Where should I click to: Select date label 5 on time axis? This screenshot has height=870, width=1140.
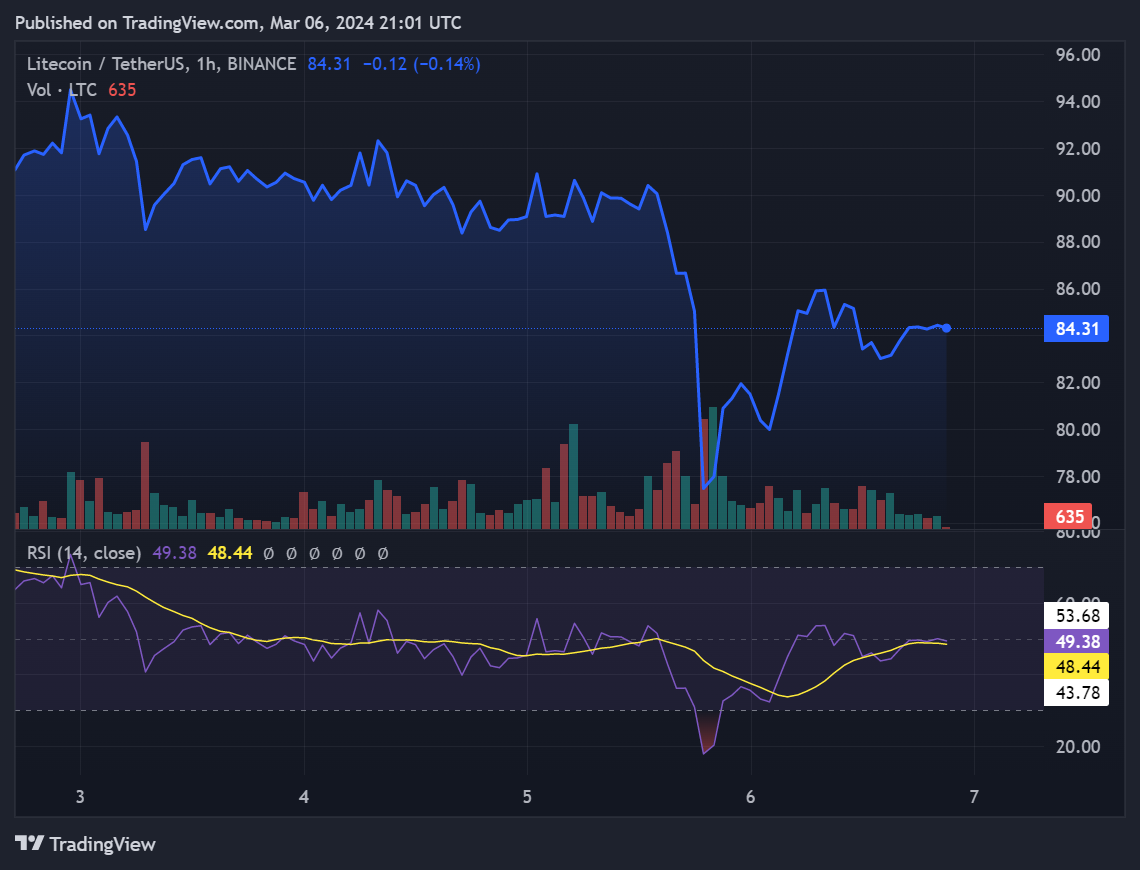point(528,797)
